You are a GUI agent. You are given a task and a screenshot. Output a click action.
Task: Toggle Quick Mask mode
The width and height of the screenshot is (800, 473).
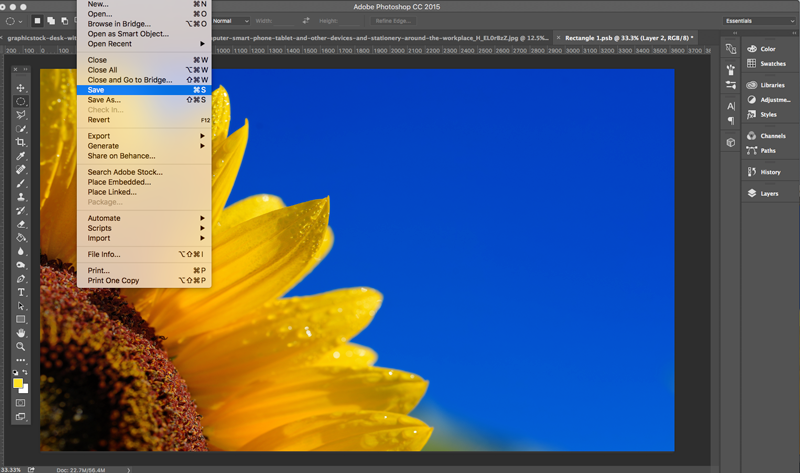pyautogui.click(x=20, y=403)
